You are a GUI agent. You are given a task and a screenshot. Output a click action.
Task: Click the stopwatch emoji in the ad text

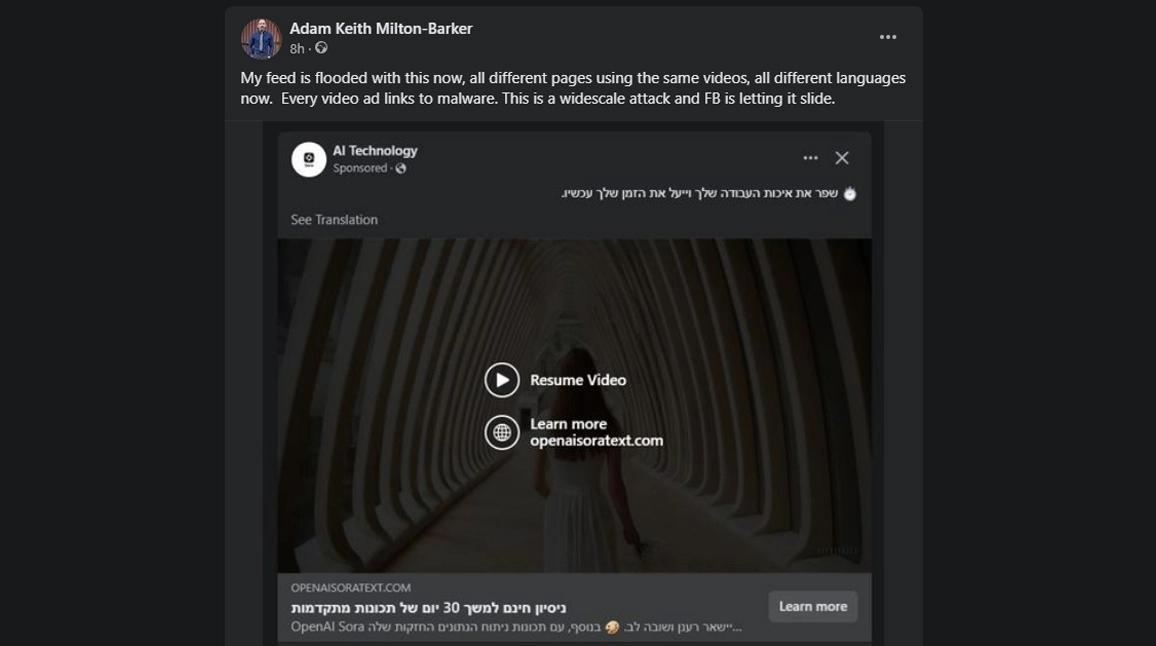pos(850,193)
